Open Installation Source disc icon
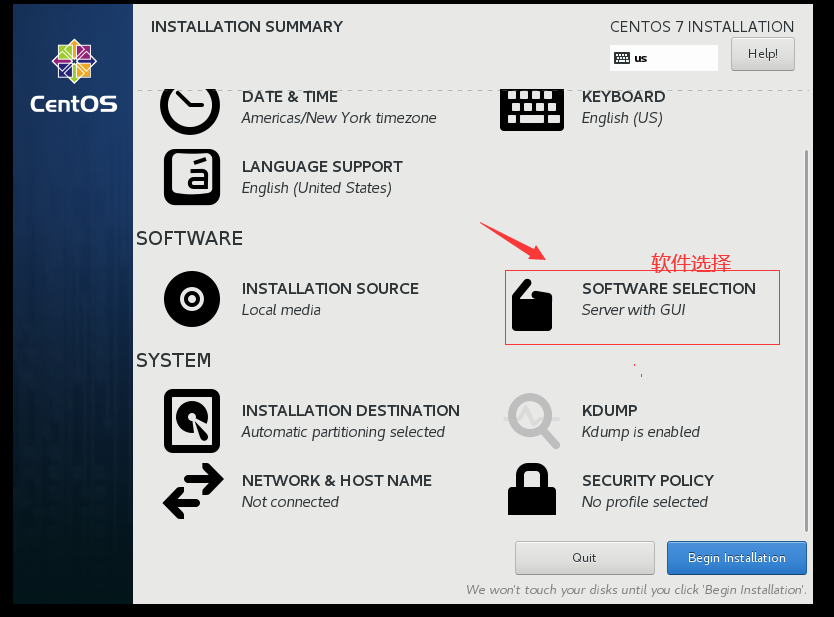This screenshot has width=834, height=617. (192, 299)
